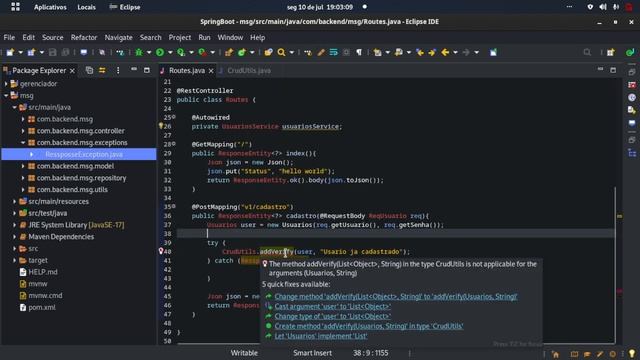Open Package Explorer view menu dots
The image size is (640, 360).
point(118,70)
